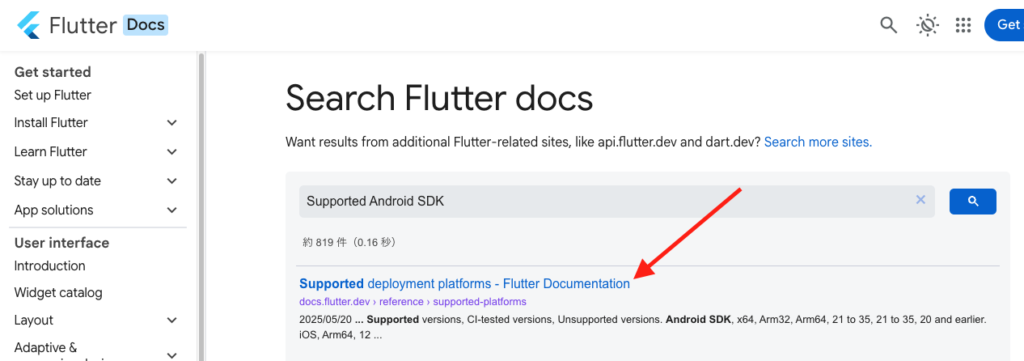1024x361 pixels.
Task: Open the Introduction sidebar item
Action: click(50, 266)
